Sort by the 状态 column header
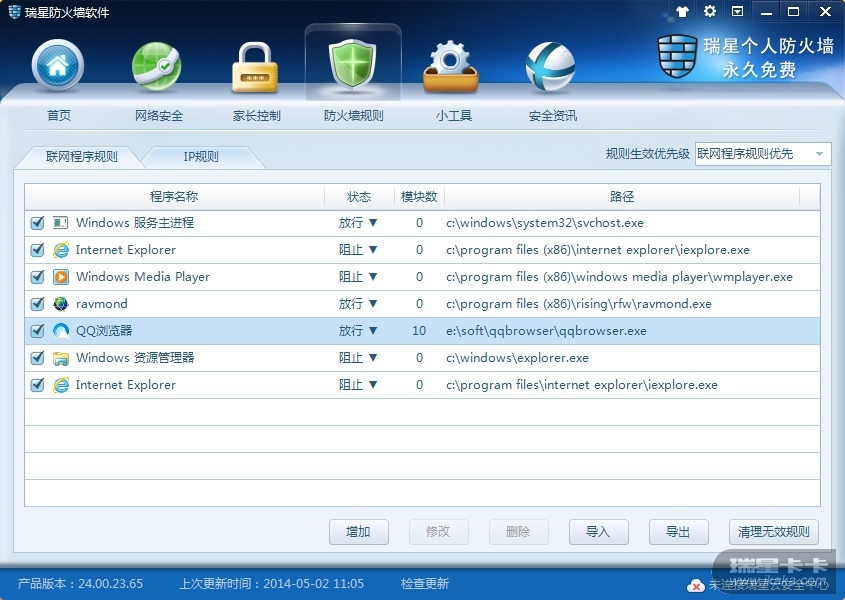The width and height of the screenshot is (845, 600). (359, 197)
